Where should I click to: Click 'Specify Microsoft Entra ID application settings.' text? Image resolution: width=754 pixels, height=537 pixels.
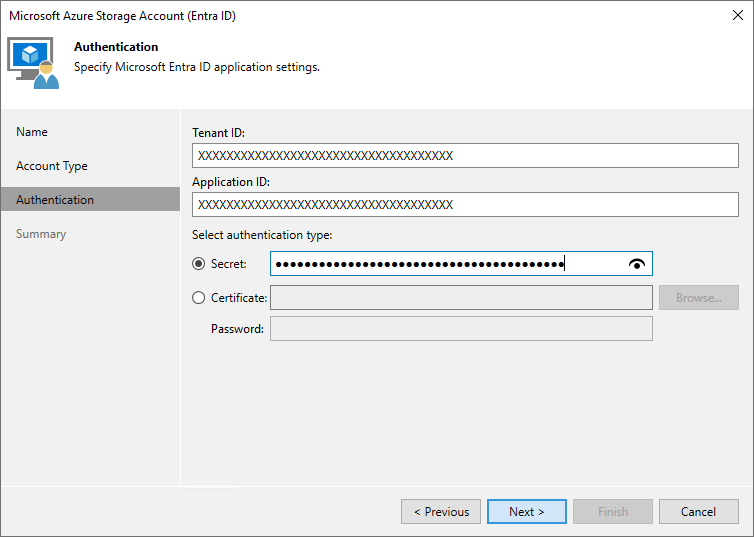[x=197, y=67]
